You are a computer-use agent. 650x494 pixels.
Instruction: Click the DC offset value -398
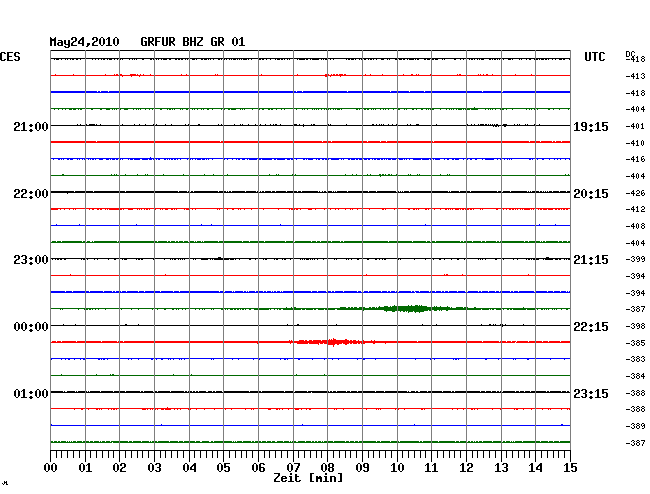(x=635, y=327)
